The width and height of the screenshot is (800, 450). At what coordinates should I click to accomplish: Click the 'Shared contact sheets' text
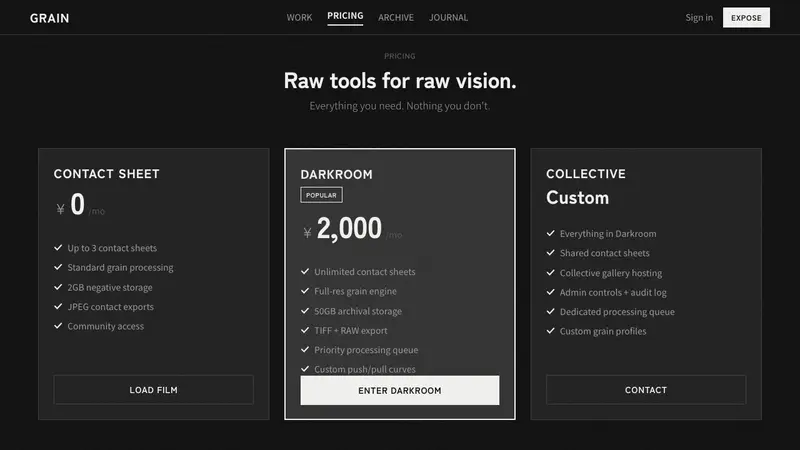[x=605, y=253]
